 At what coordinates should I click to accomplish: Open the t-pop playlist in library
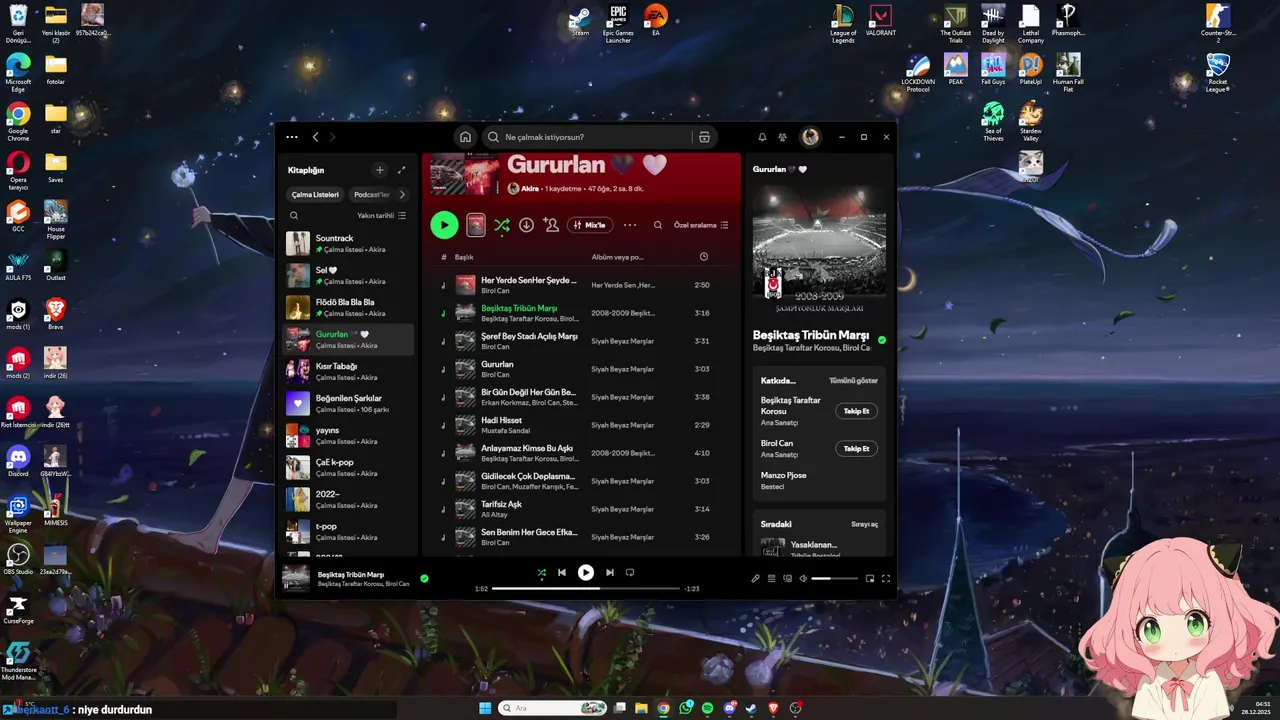(349, 531)
